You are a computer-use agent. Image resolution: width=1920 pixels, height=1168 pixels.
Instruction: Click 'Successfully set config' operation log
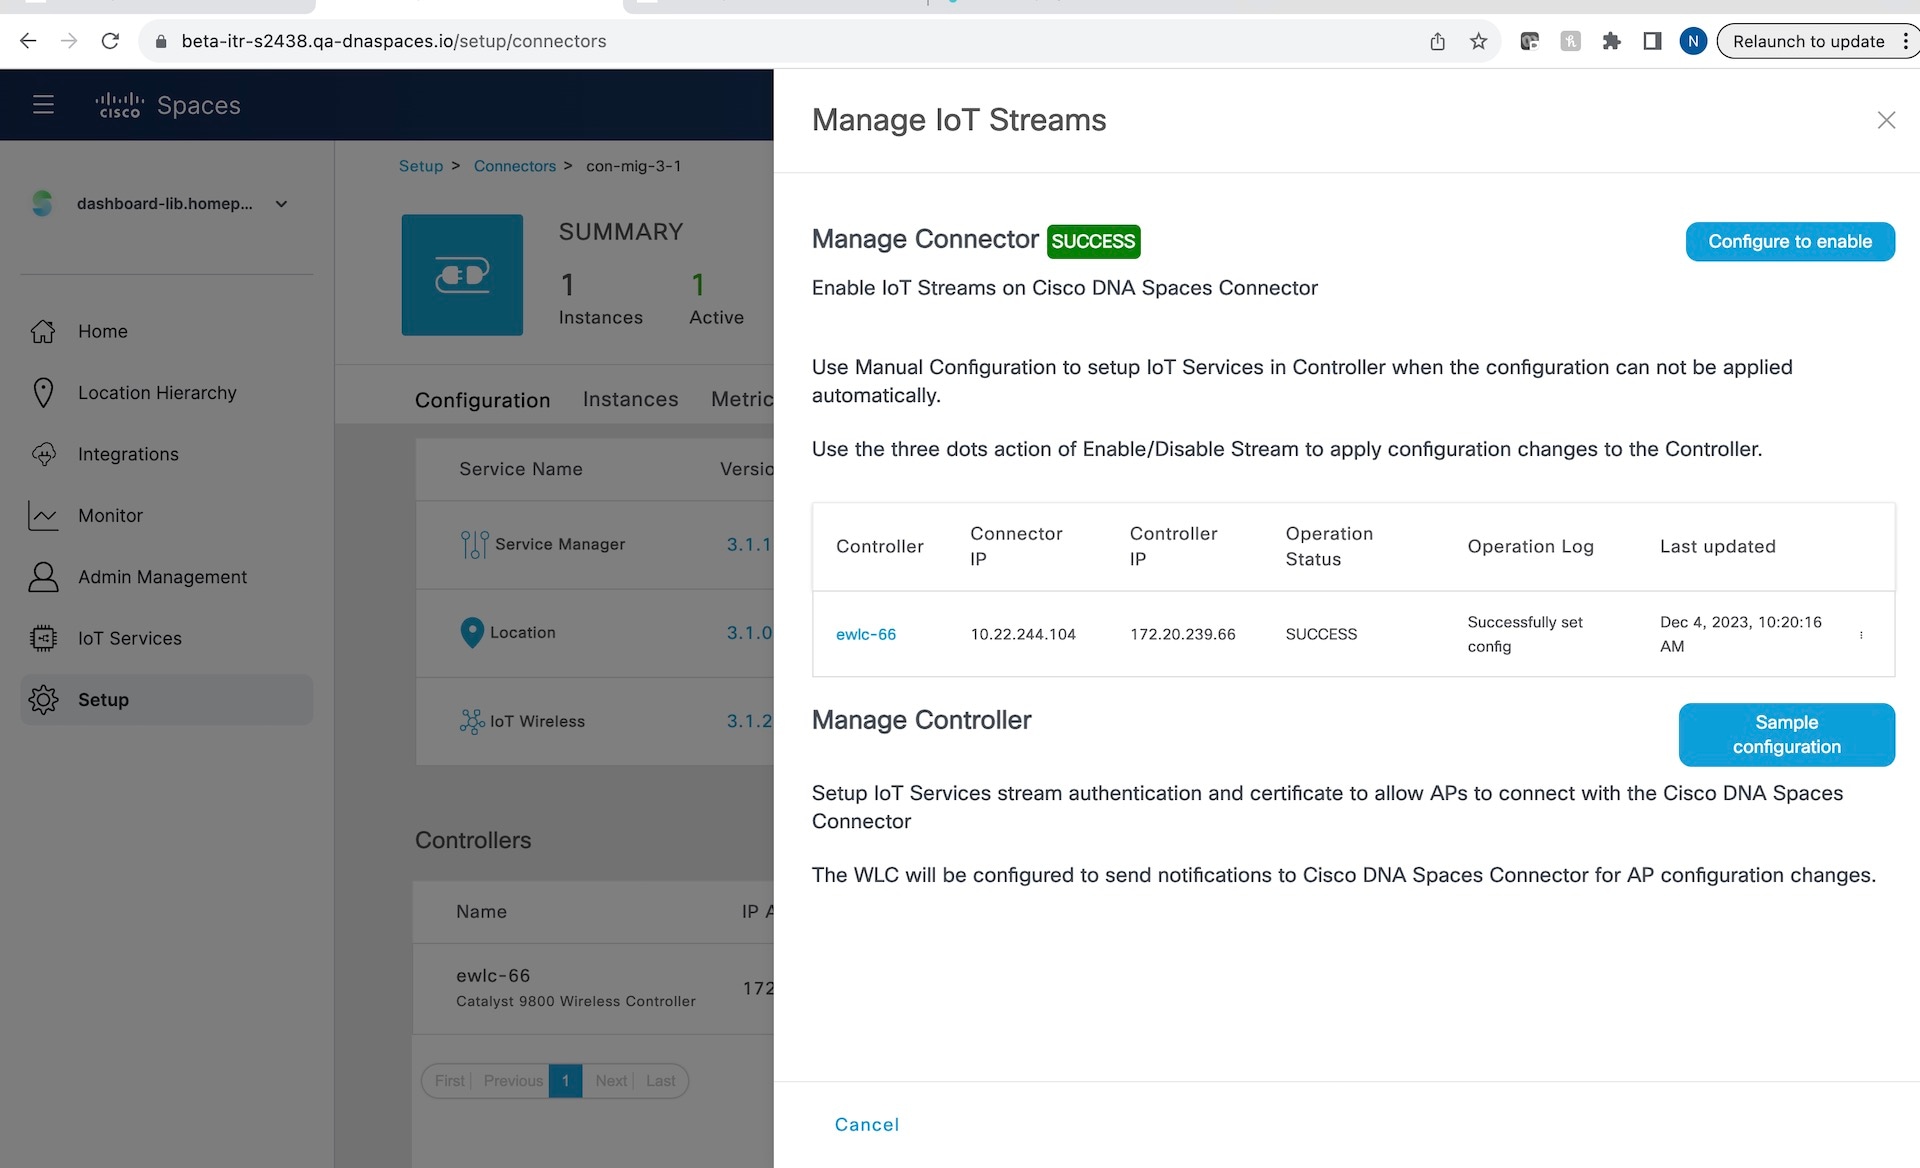pos(1525,634)
